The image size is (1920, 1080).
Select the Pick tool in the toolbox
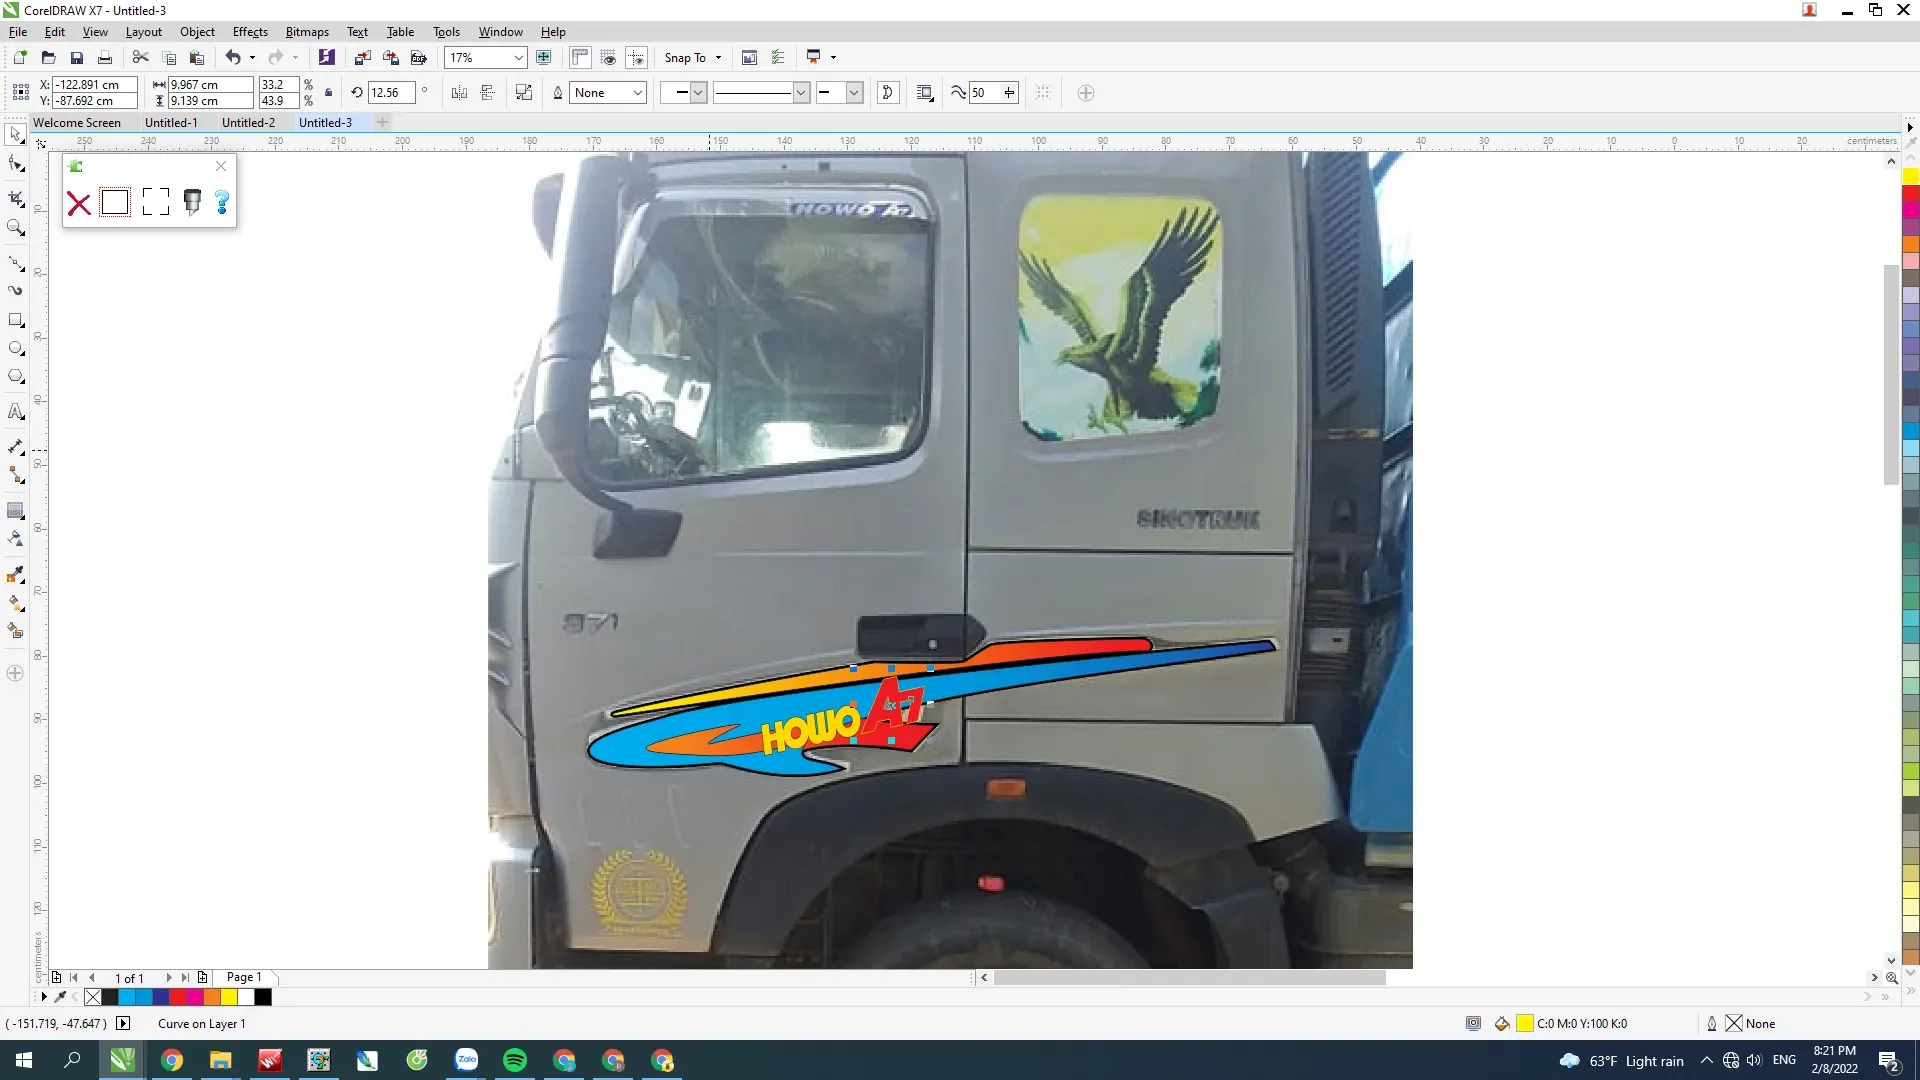tap(16, 134)
